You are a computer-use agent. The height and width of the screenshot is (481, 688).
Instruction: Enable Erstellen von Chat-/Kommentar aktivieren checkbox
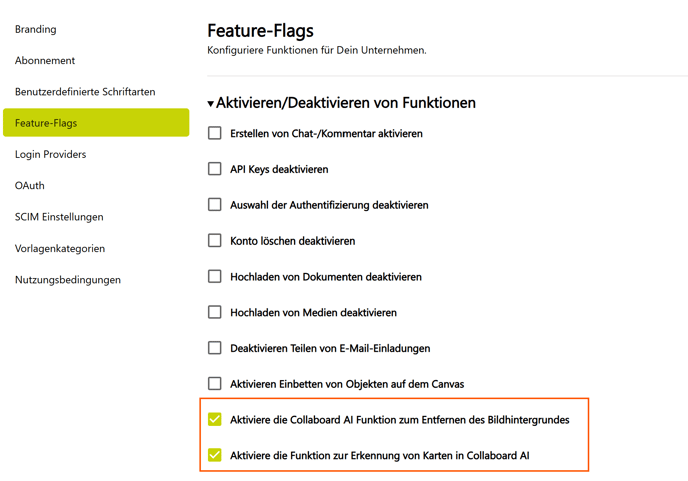pos(214,133)
